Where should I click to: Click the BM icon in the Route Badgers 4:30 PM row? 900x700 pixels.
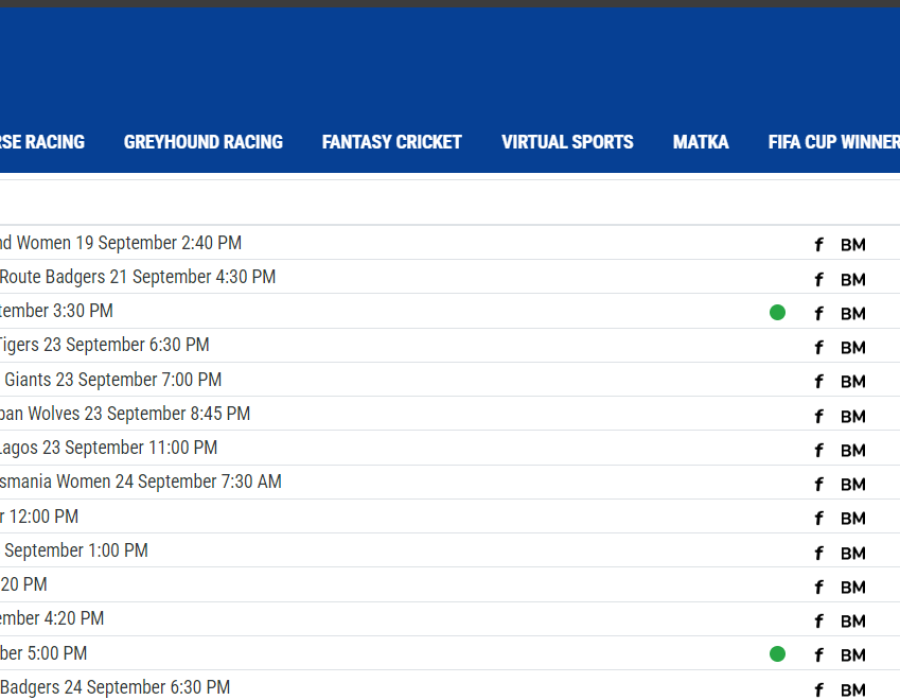click(853, 279)
